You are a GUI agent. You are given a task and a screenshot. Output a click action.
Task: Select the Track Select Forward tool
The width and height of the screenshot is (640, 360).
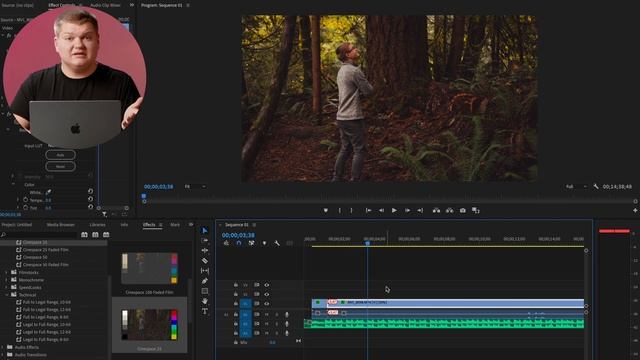click(205, 240)
